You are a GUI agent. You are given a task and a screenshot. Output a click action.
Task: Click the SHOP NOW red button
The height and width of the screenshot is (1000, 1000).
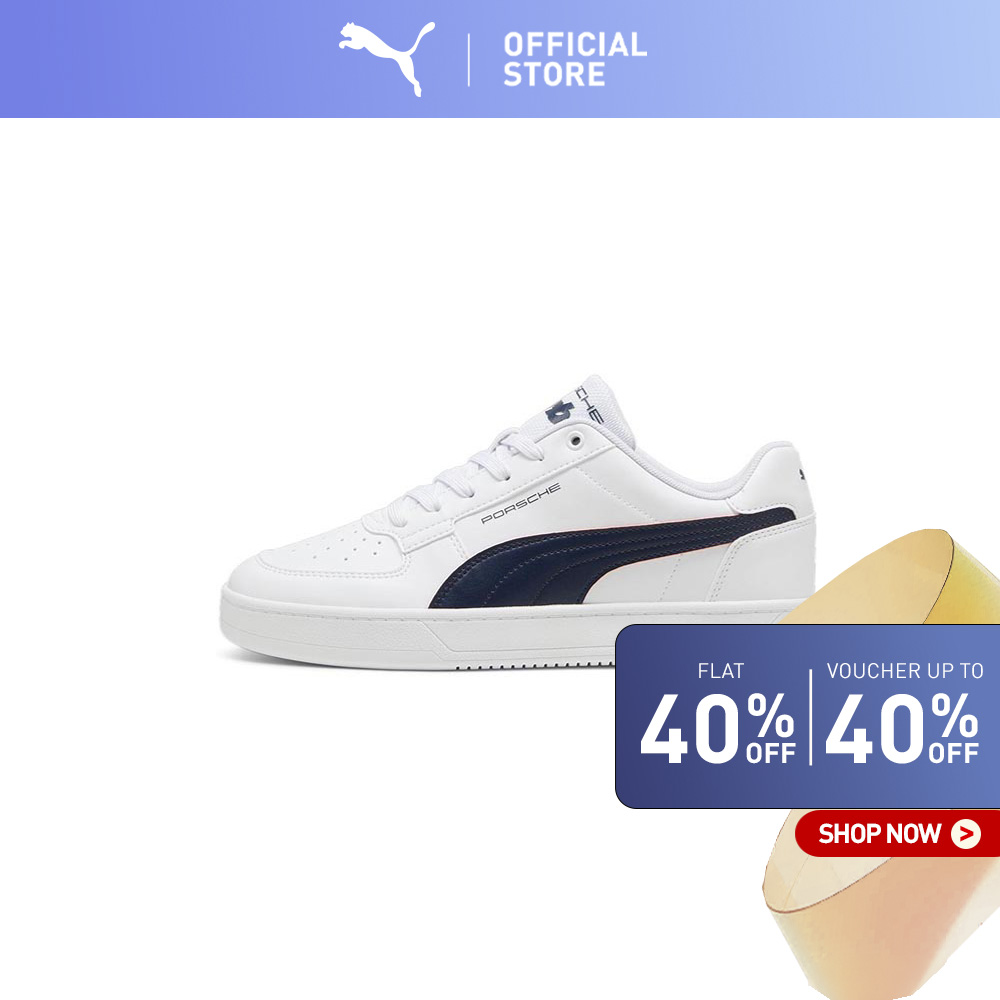click(x=897, y=833)
